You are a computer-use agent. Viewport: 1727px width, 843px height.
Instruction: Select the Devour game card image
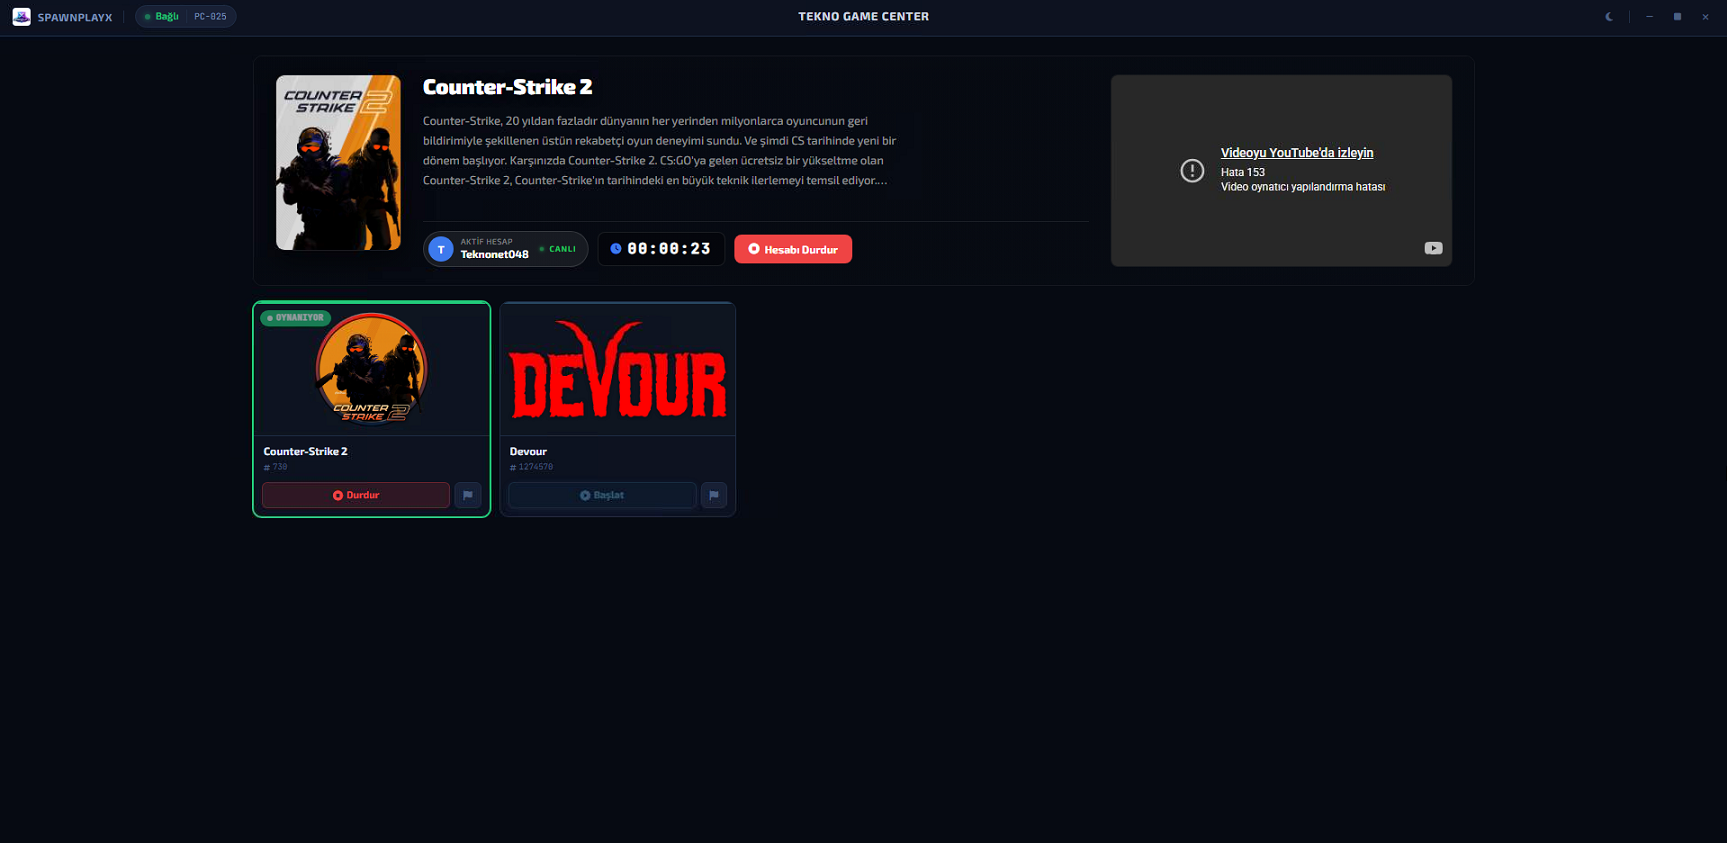pos(618,369)
